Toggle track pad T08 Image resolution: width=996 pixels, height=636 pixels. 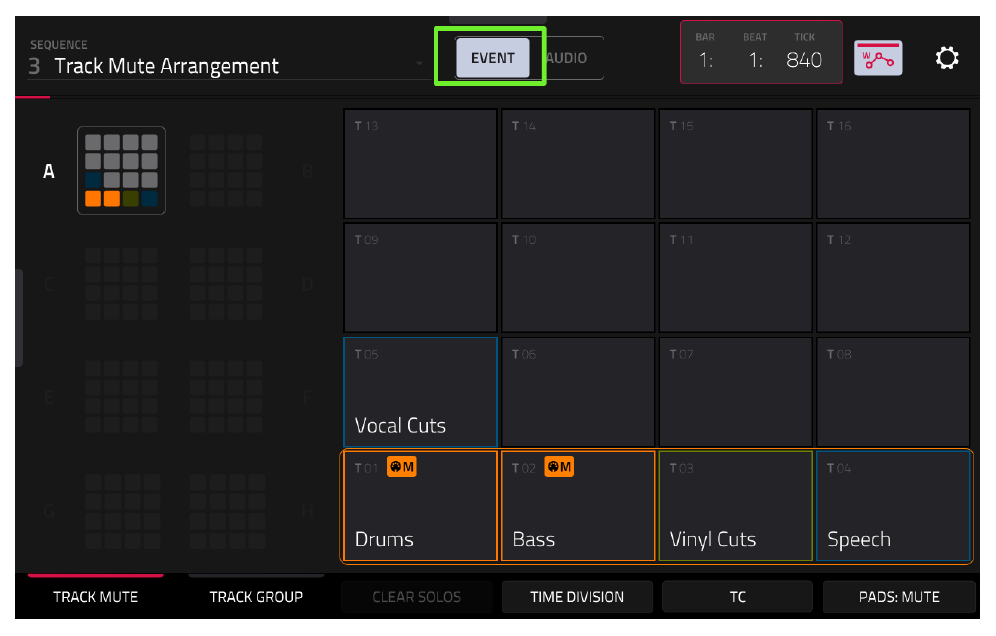[893, 392]
